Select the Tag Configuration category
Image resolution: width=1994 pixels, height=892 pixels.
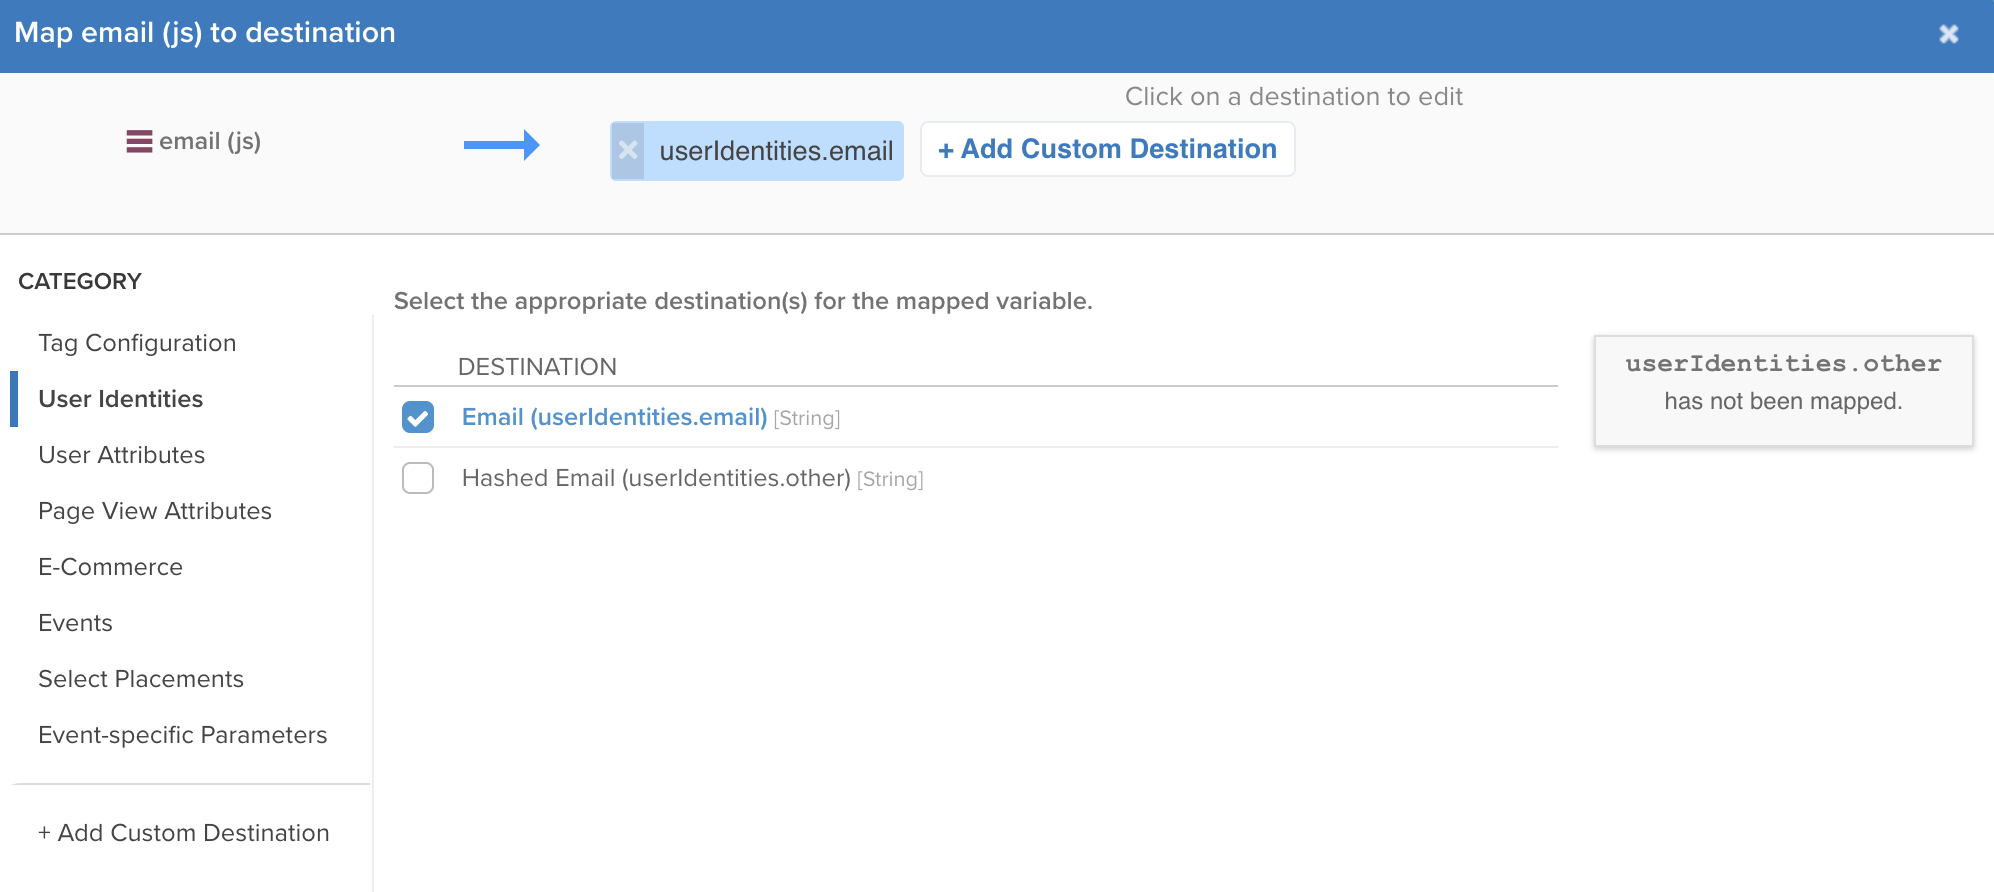(x=137, y=342)
